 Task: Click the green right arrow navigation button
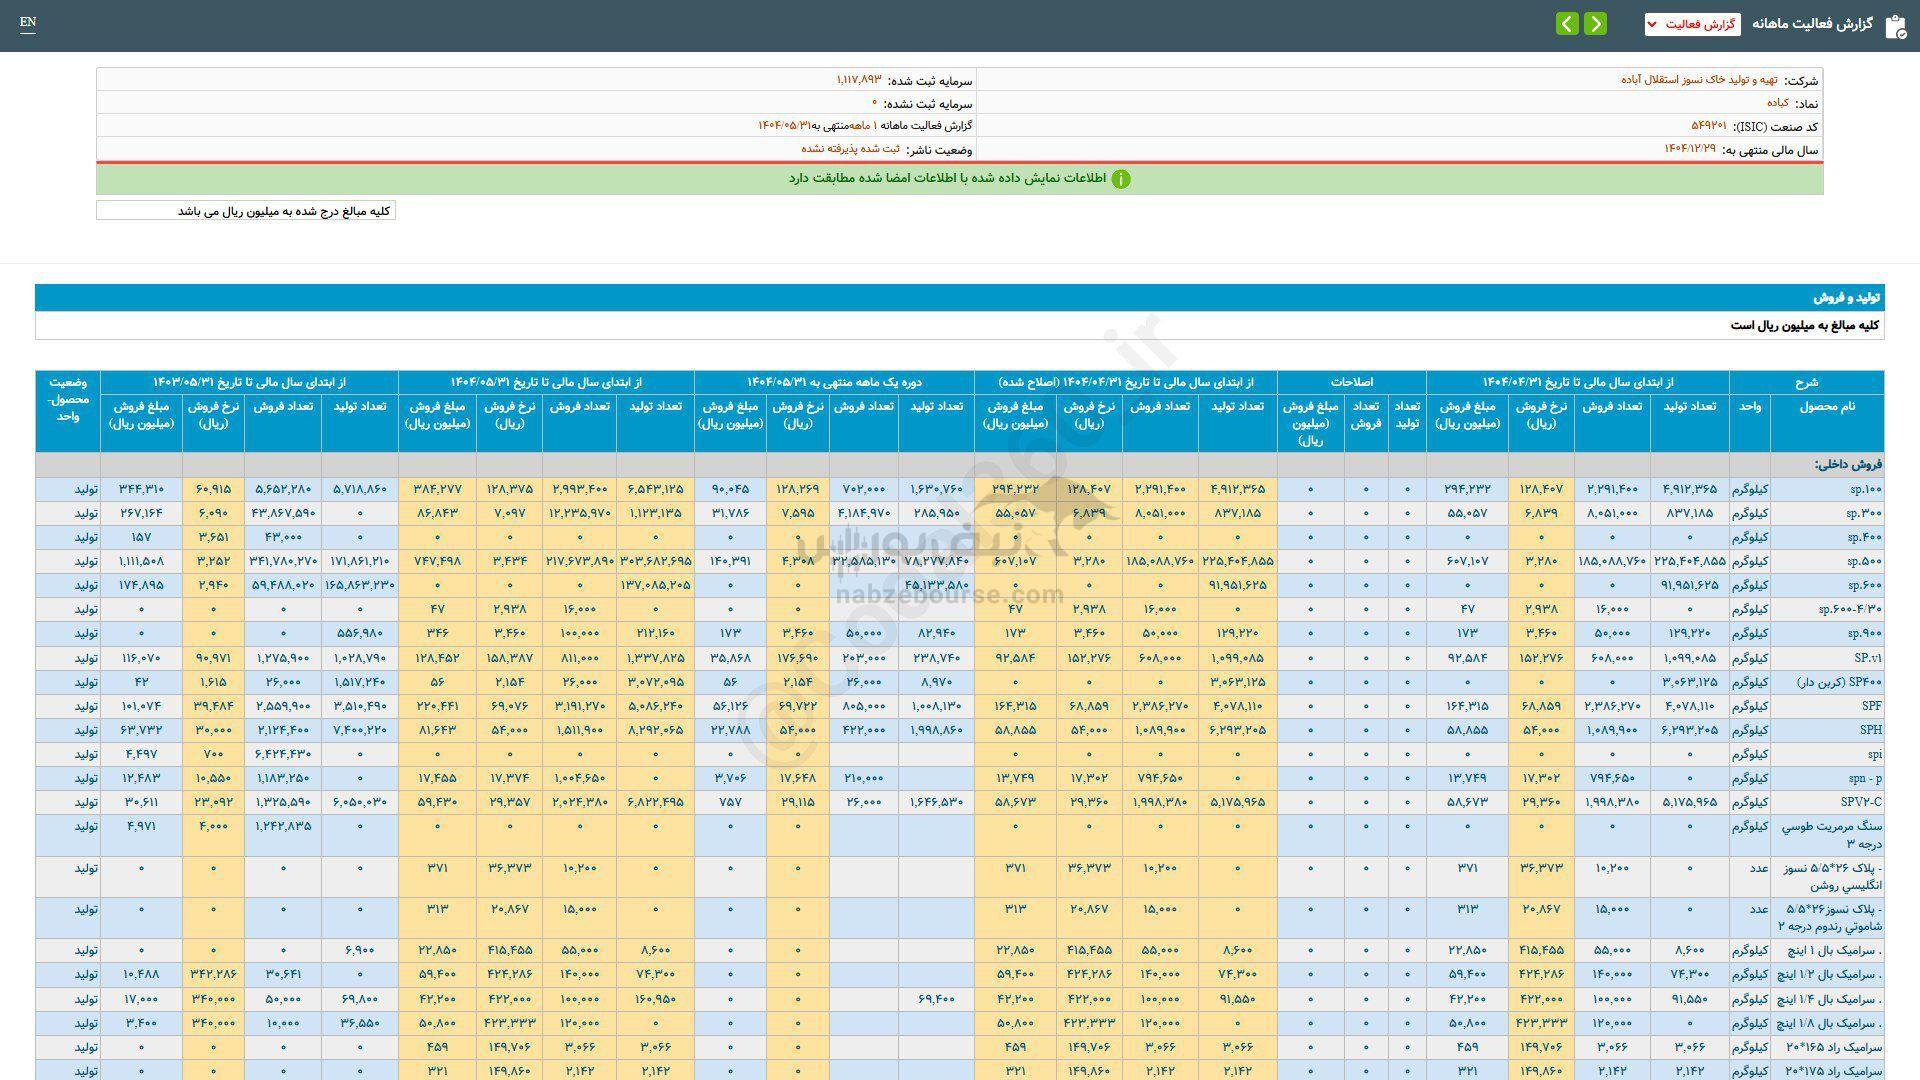pyautogui.click(x=1596, y=24)
